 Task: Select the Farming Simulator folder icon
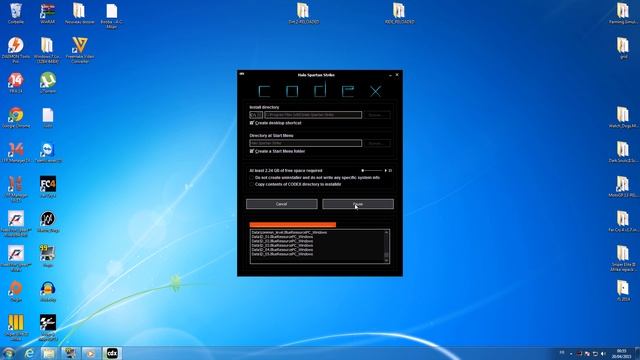click(x=623, y=13)
